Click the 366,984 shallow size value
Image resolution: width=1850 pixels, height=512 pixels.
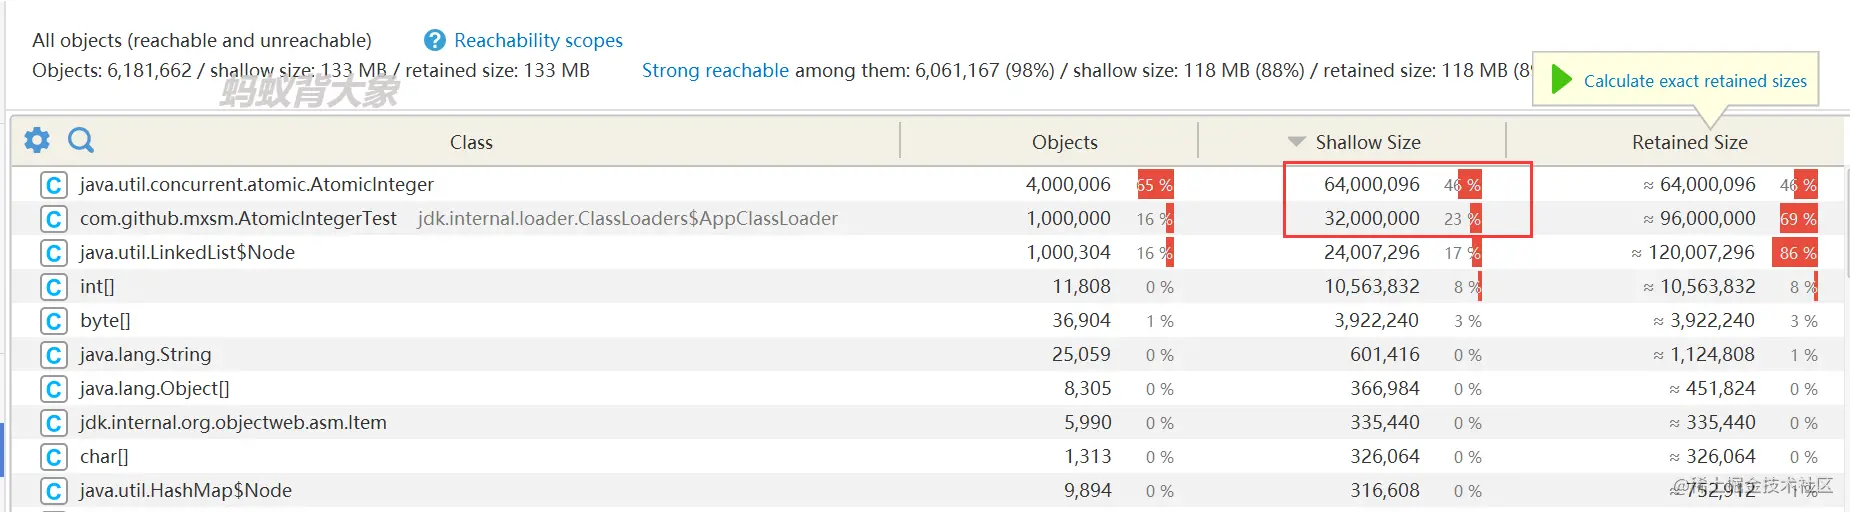(x=1385, y=389)
